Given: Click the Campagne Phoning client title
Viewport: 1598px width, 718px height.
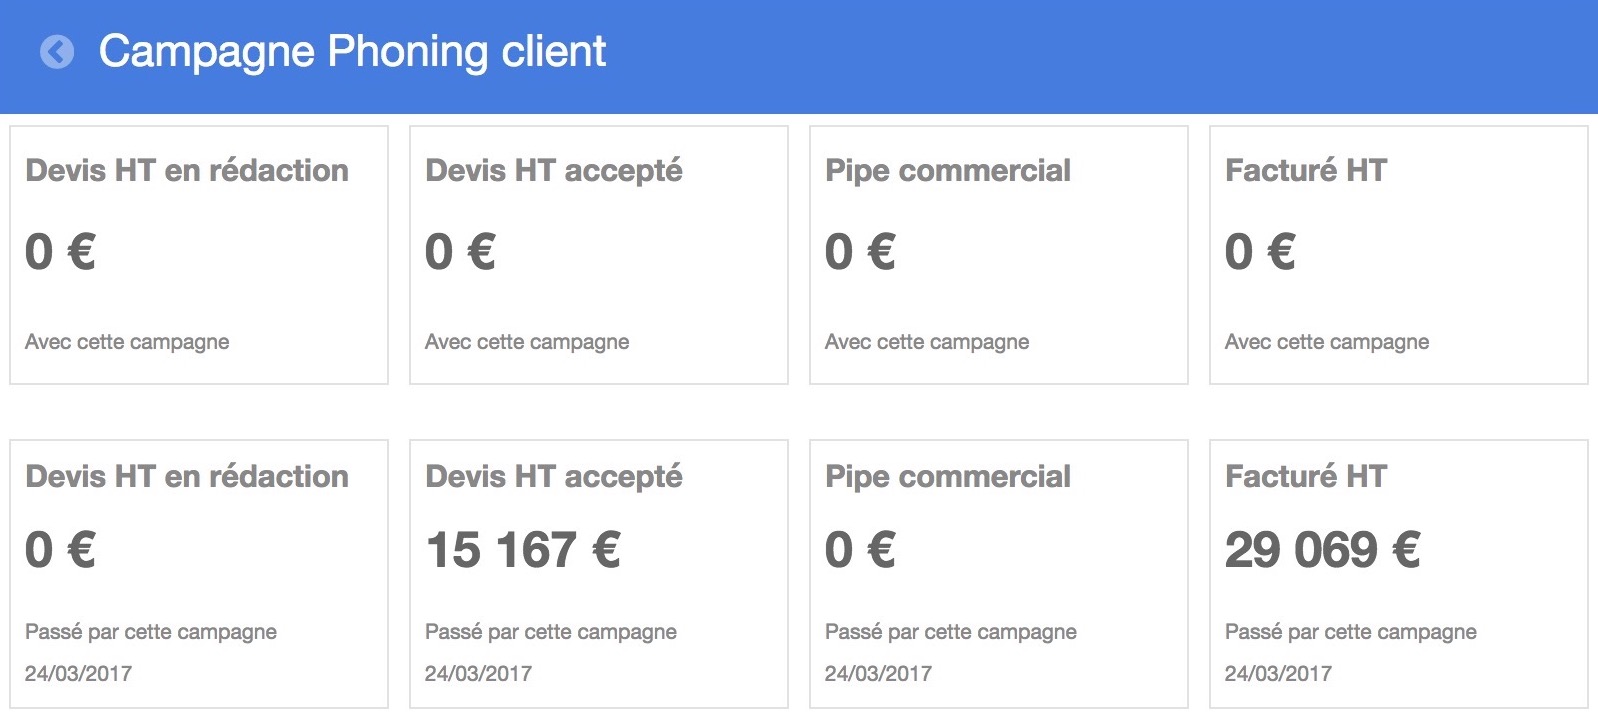Looking at the screenshot, I should [352, 52].
